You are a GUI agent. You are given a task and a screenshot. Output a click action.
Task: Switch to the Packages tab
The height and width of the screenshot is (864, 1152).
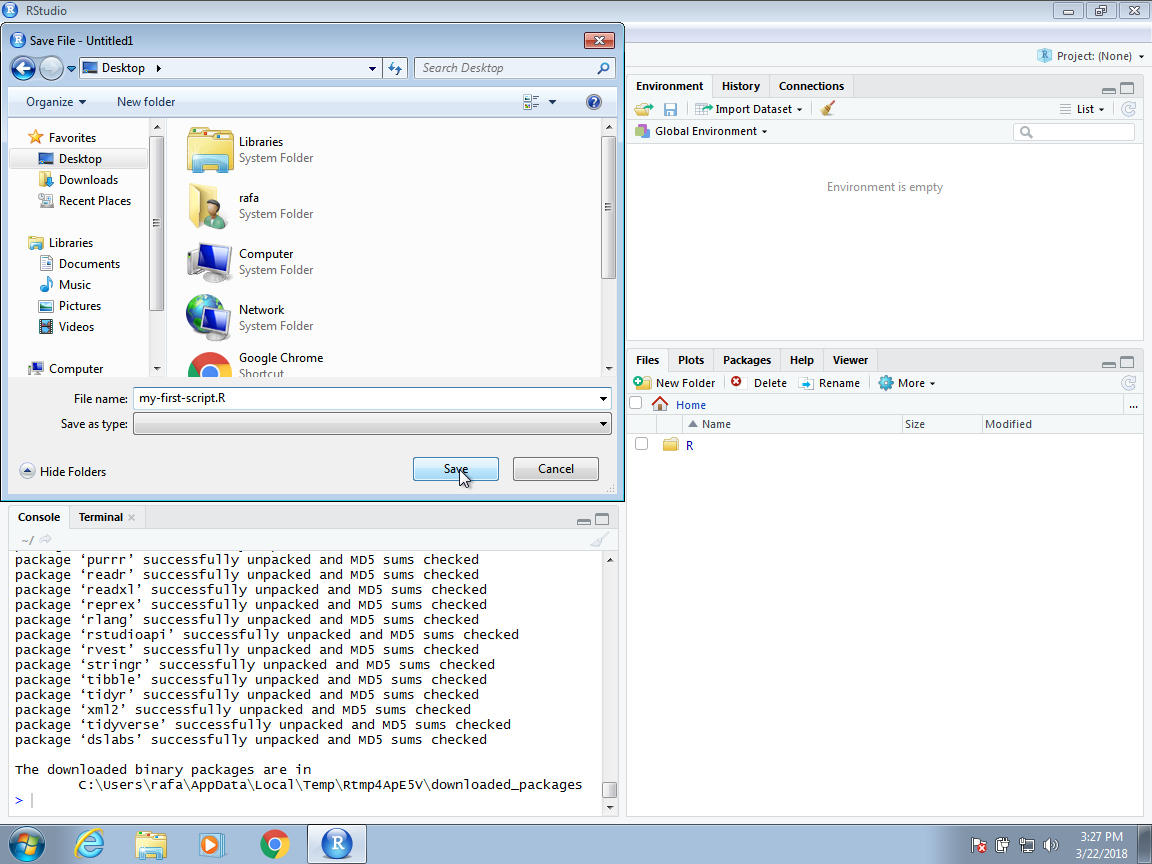click(747, 360)
